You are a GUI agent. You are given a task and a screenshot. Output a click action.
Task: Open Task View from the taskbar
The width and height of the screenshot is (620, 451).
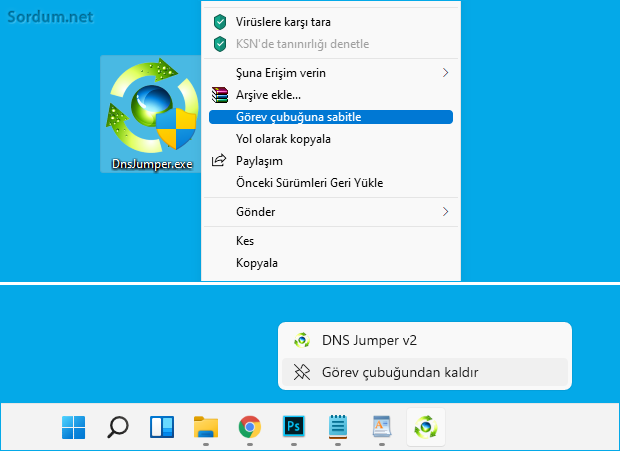pos(162,428)
